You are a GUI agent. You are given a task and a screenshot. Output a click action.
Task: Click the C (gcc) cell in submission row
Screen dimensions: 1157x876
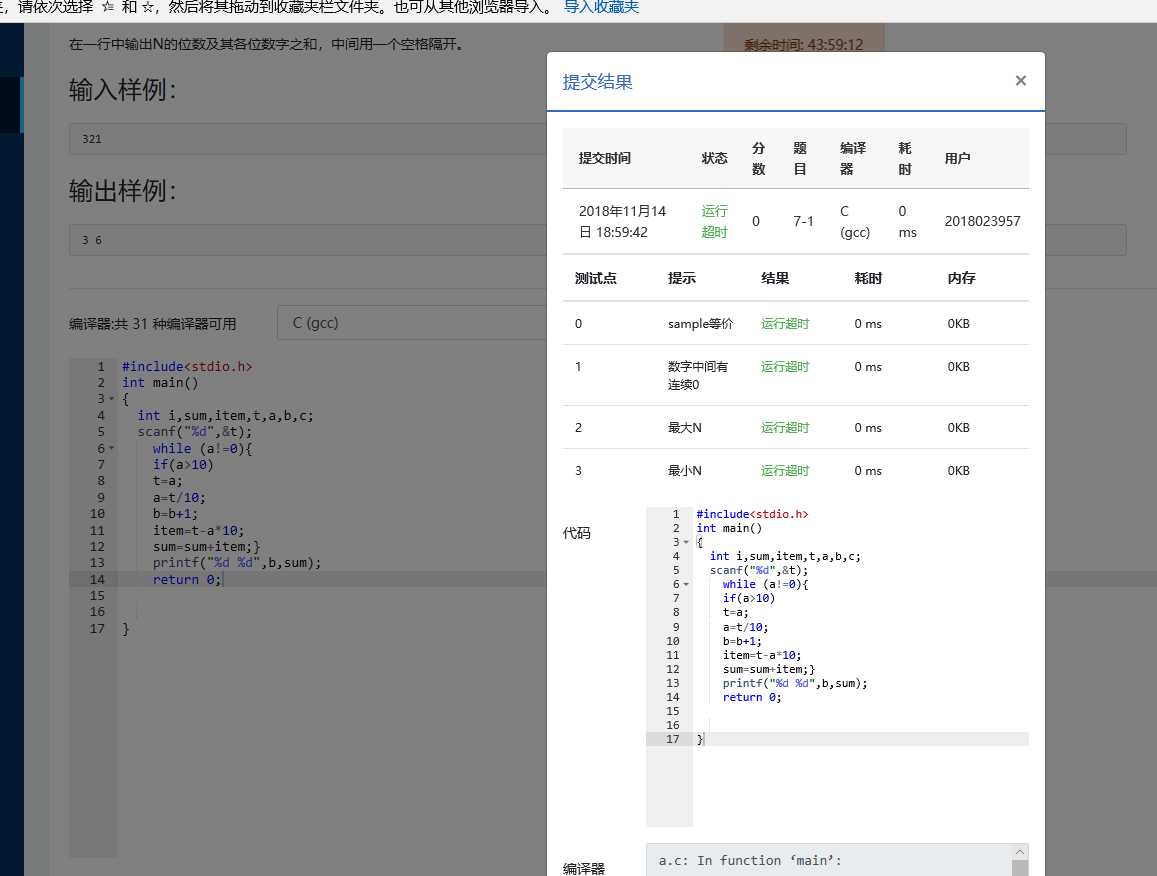pyautogui.click(x=854, y=221)
